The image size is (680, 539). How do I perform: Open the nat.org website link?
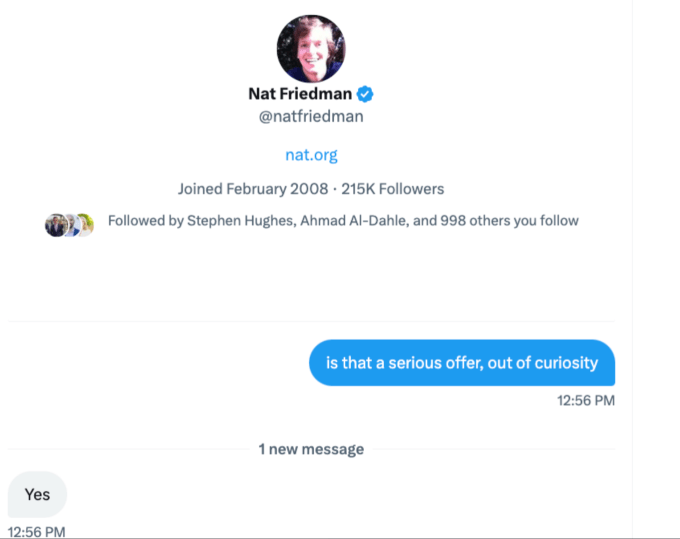coord(311,154)
